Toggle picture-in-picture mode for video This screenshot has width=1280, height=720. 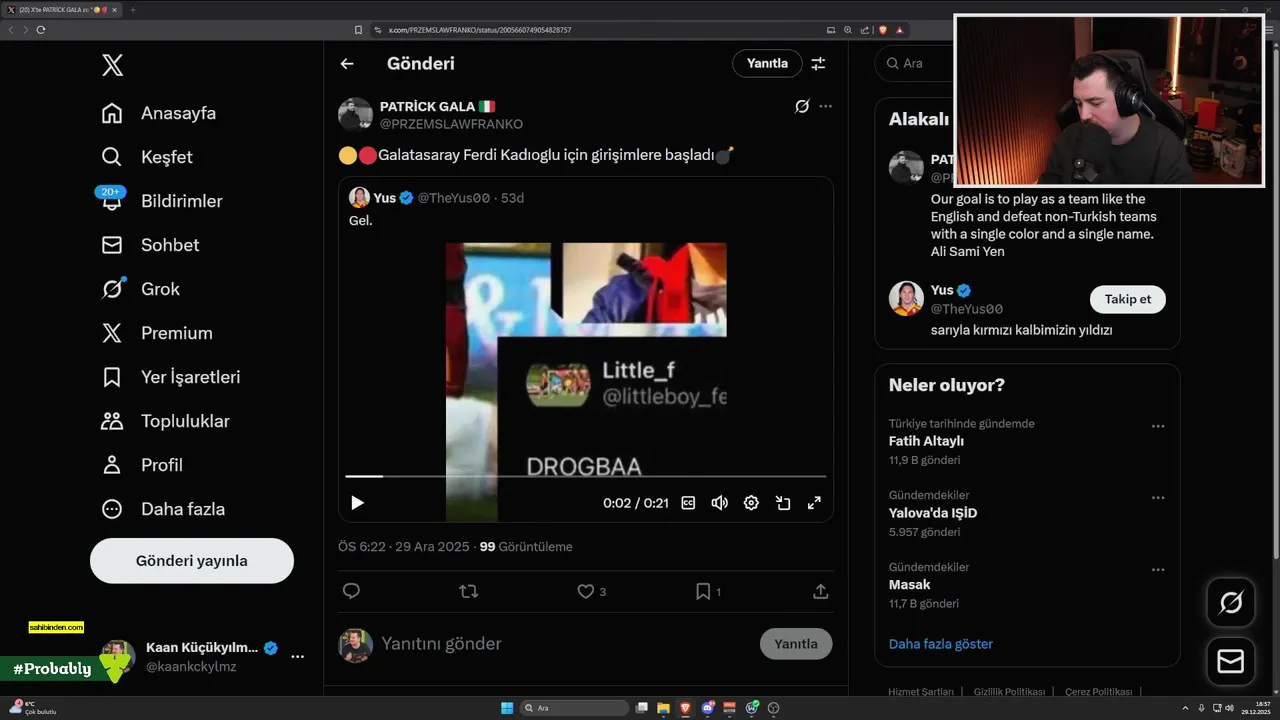(783, 503)
